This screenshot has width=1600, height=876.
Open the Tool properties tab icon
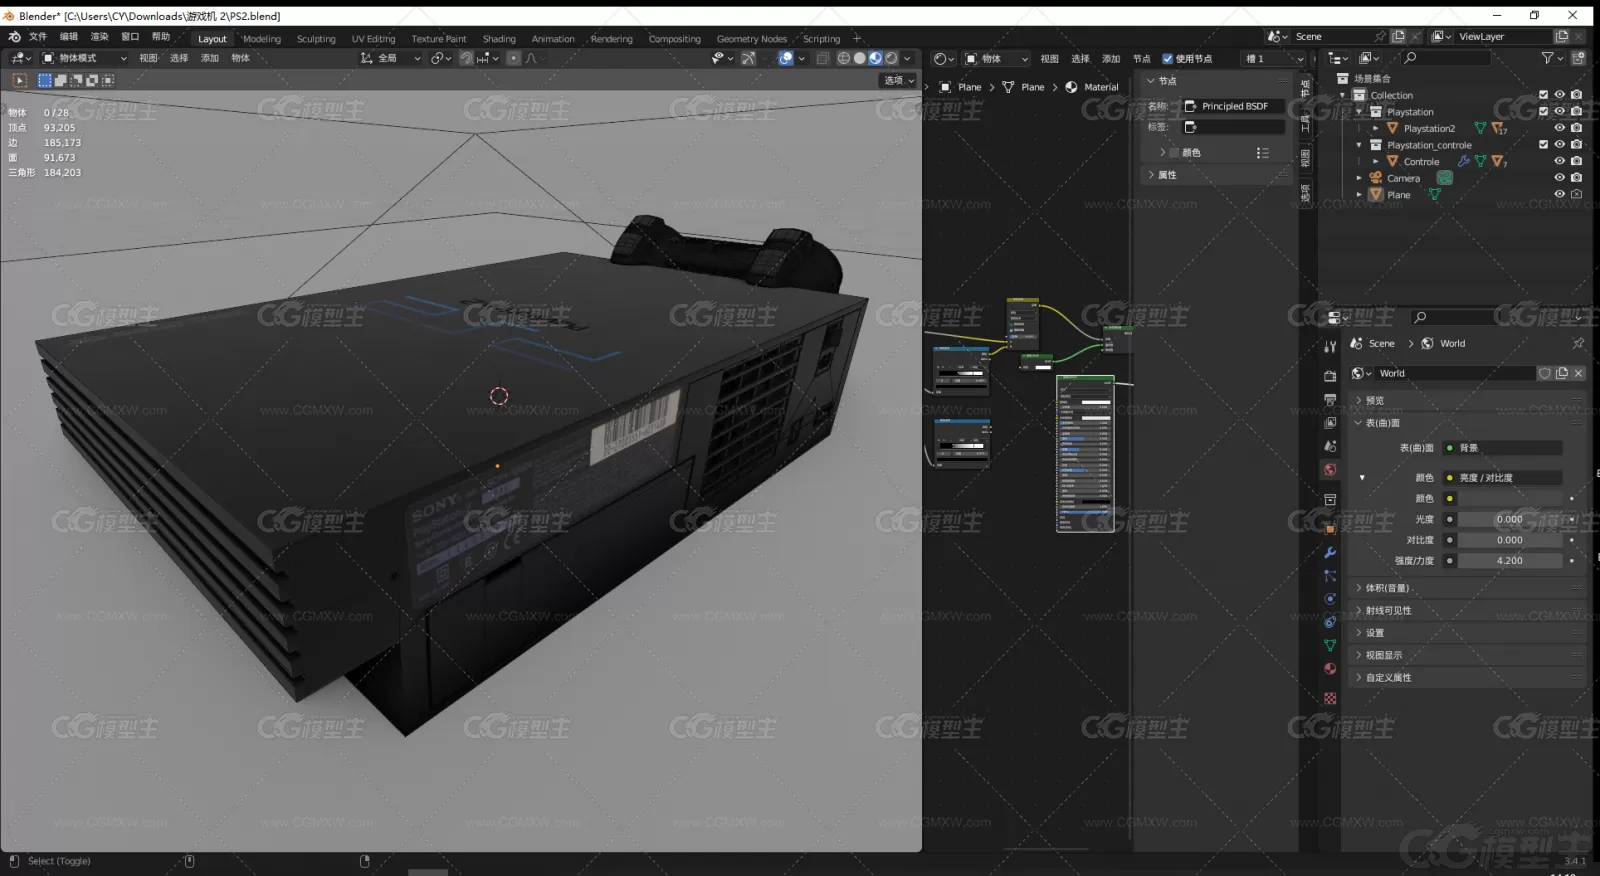click(1330, 347)
